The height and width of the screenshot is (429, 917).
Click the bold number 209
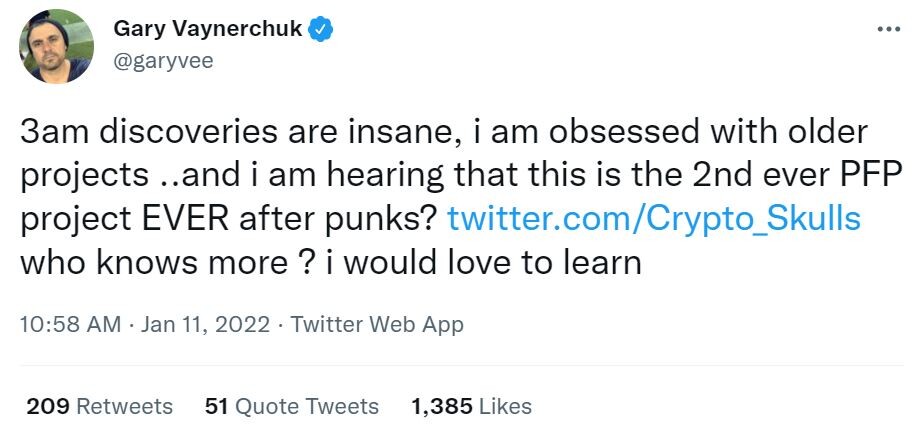49,406
